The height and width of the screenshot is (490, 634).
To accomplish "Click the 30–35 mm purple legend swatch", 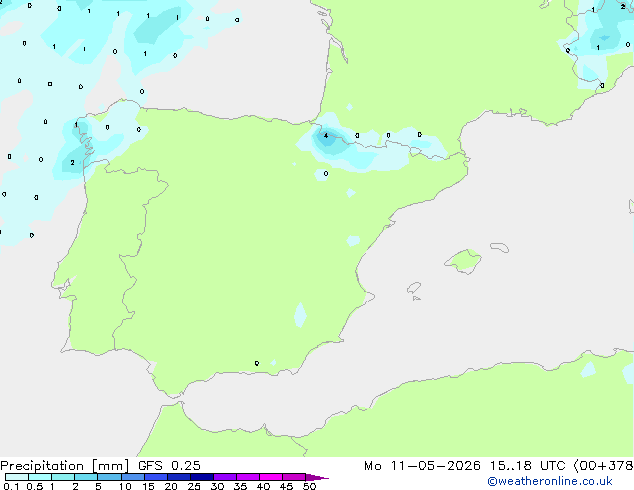I will [x=225, y=477].
